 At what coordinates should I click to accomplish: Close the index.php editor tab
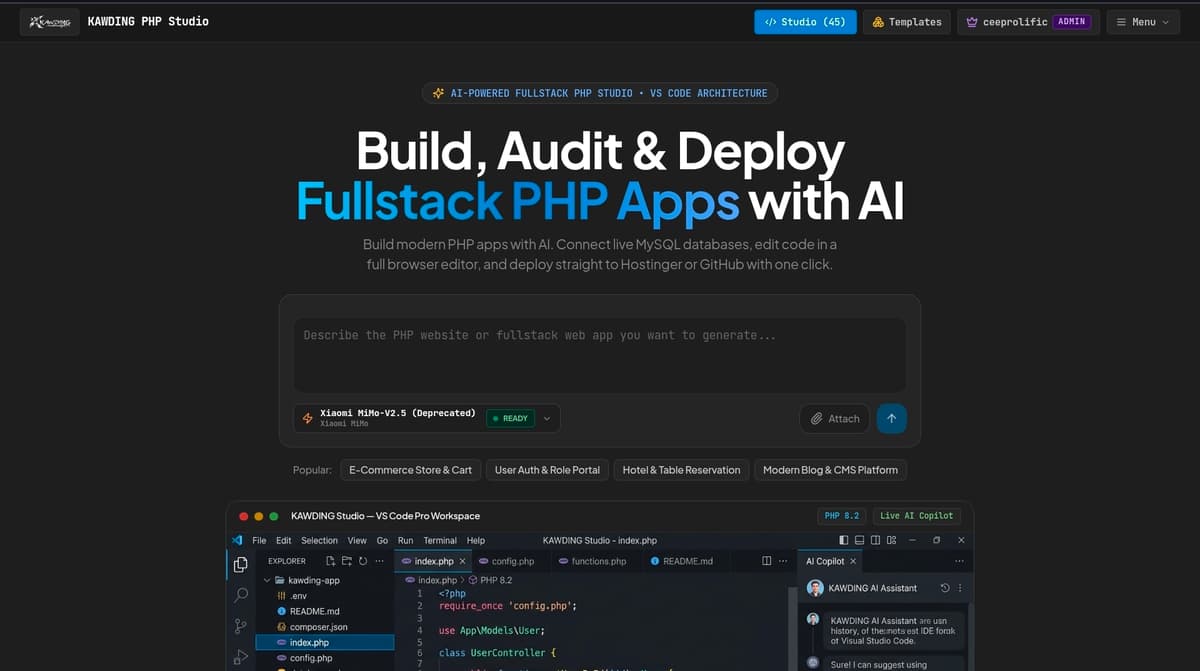click(x=462, y=561)
